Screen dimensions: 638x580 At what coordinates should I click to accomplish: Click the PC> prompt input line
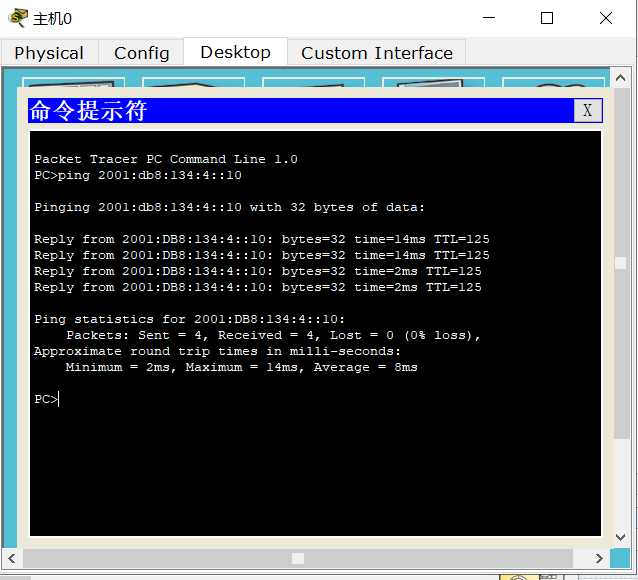pyautogui.click(x=47, y=399)
